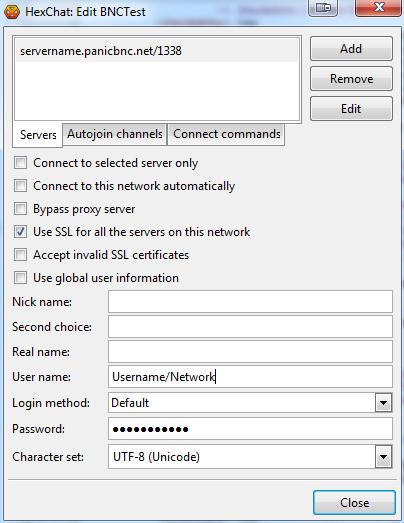Check Use global user information
This screenshot has height=523, width=404.
tap(20, 278)
